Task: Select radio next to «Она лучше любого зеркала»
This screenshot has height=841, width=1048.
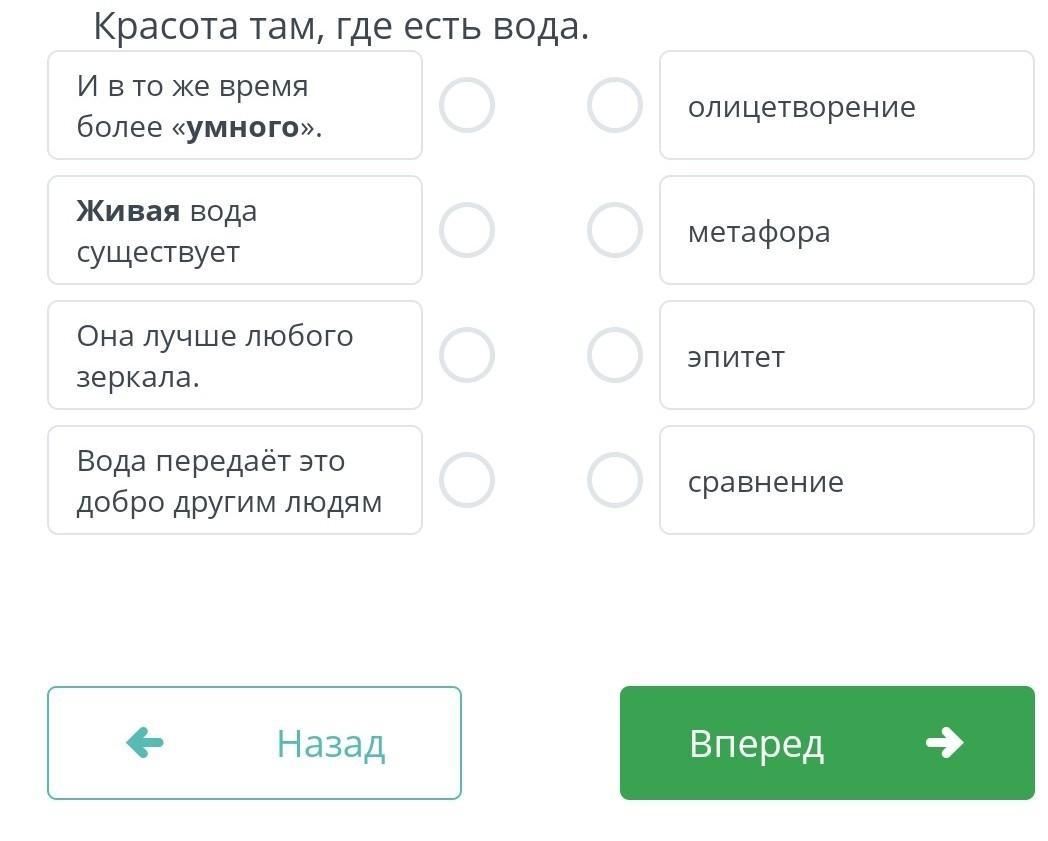Action: tap(467, 355)
